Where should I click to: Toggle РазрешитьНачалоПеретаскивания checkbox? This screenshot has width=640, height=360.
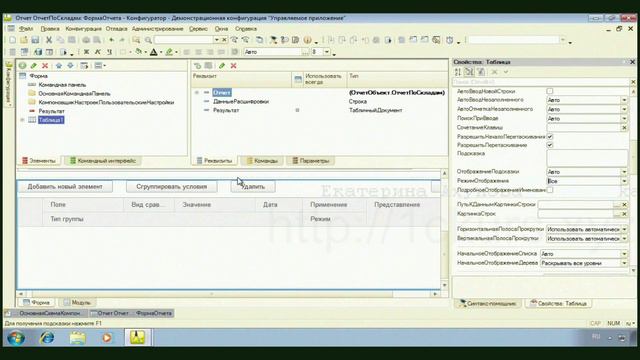[x=550, y=136]
